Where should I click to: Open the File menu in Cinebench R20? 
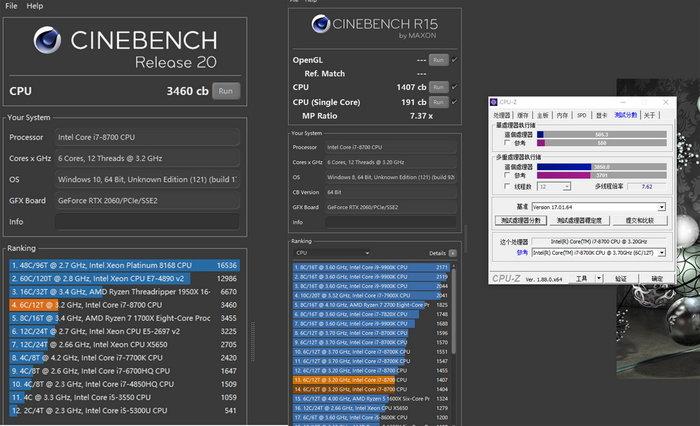11,6
